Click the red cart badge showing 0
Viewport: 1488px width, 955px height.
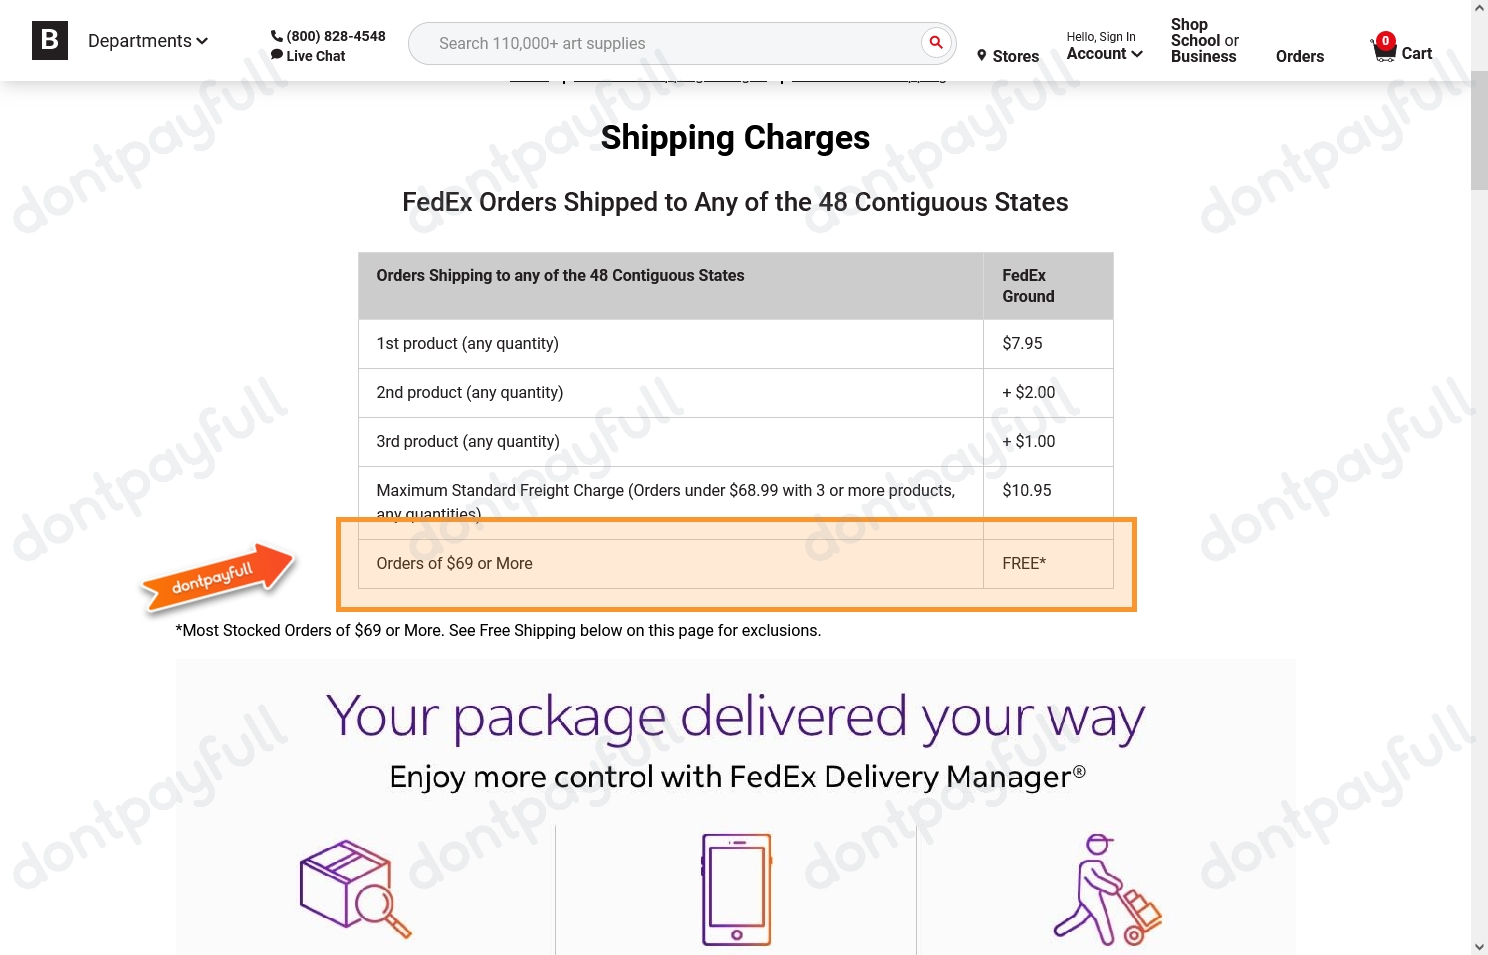coord(1385,43)
